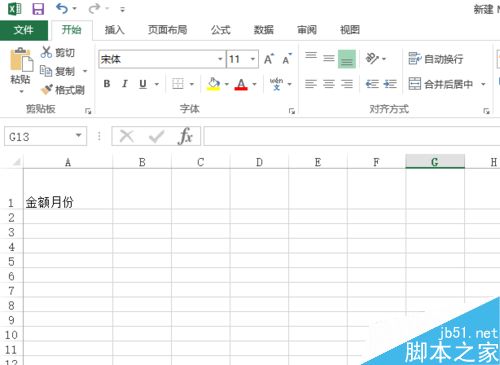Switch to the 视图 tab
Screen dimensions: 500x365
point(350,30)
